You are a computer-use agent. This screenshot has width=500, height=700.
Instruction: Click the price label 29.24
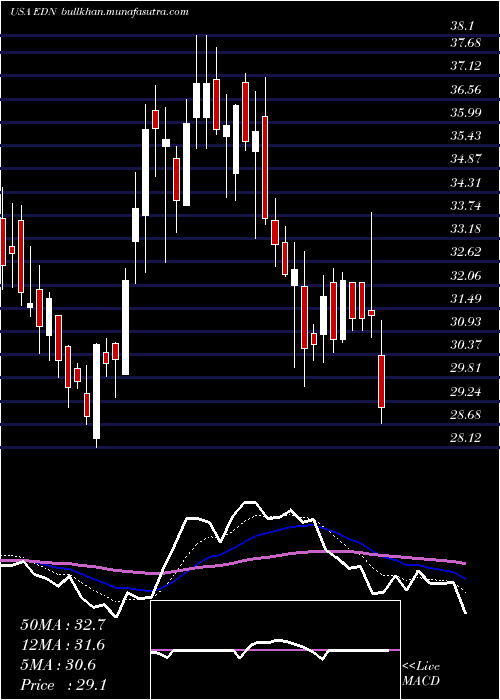(466, 392)
